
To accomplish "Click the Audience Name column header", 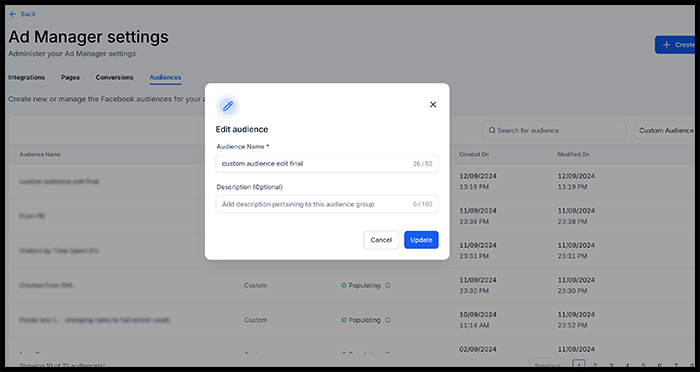I will [40, 155].
